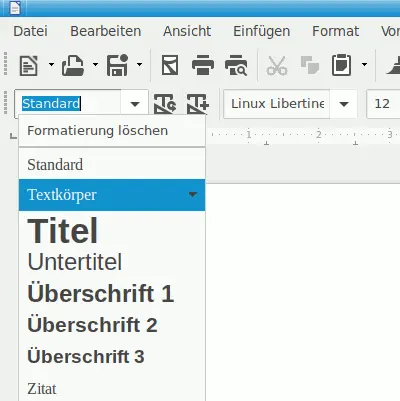Open the New document dropdown arrow
The height and width of the screenshot is (401, 400).
coord(51,64)
